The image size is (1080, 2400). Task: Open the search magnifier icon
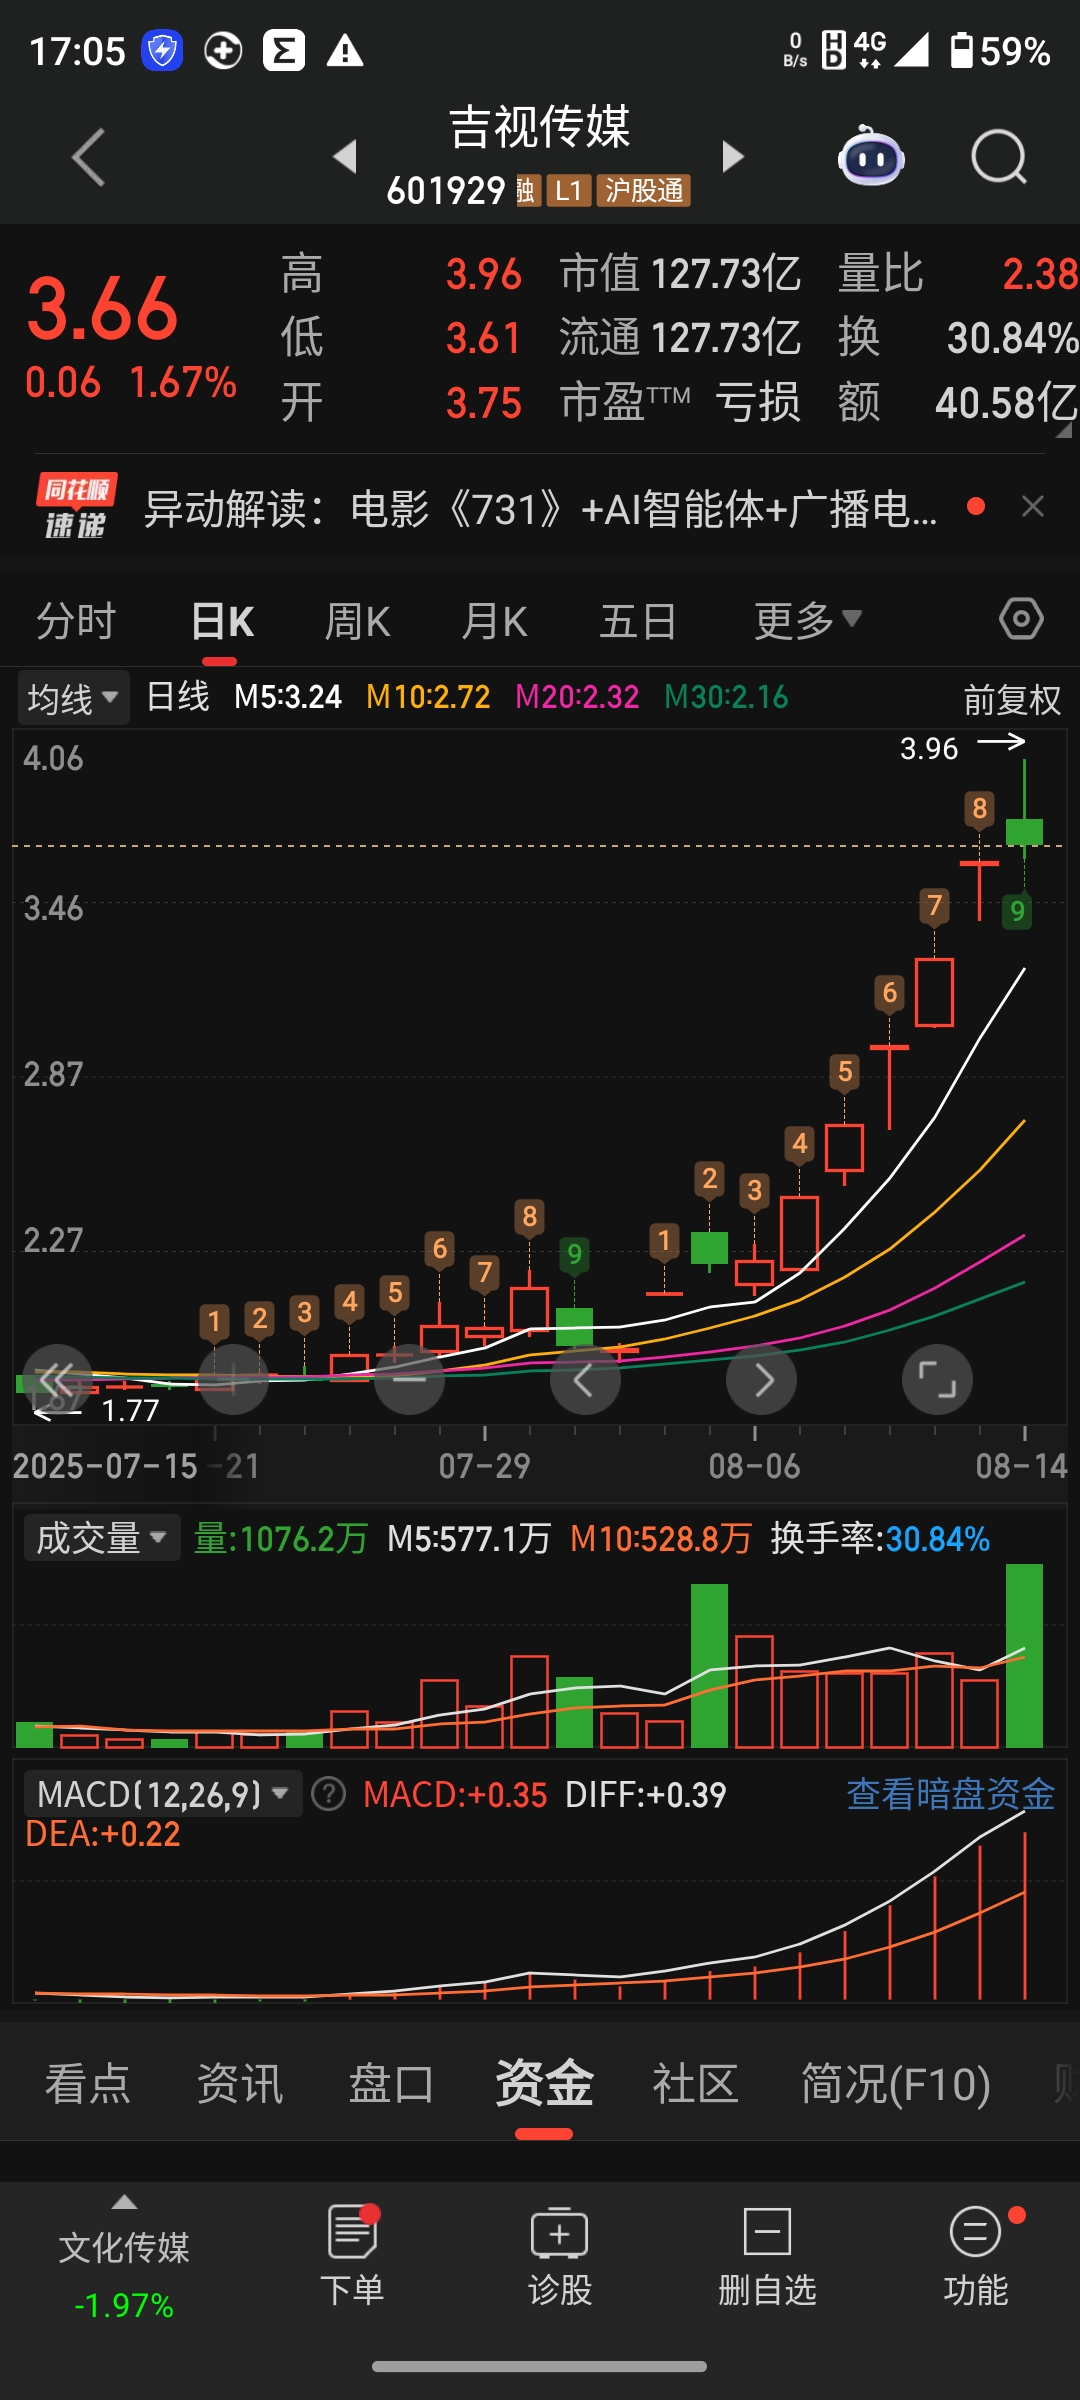coord(999,157)
